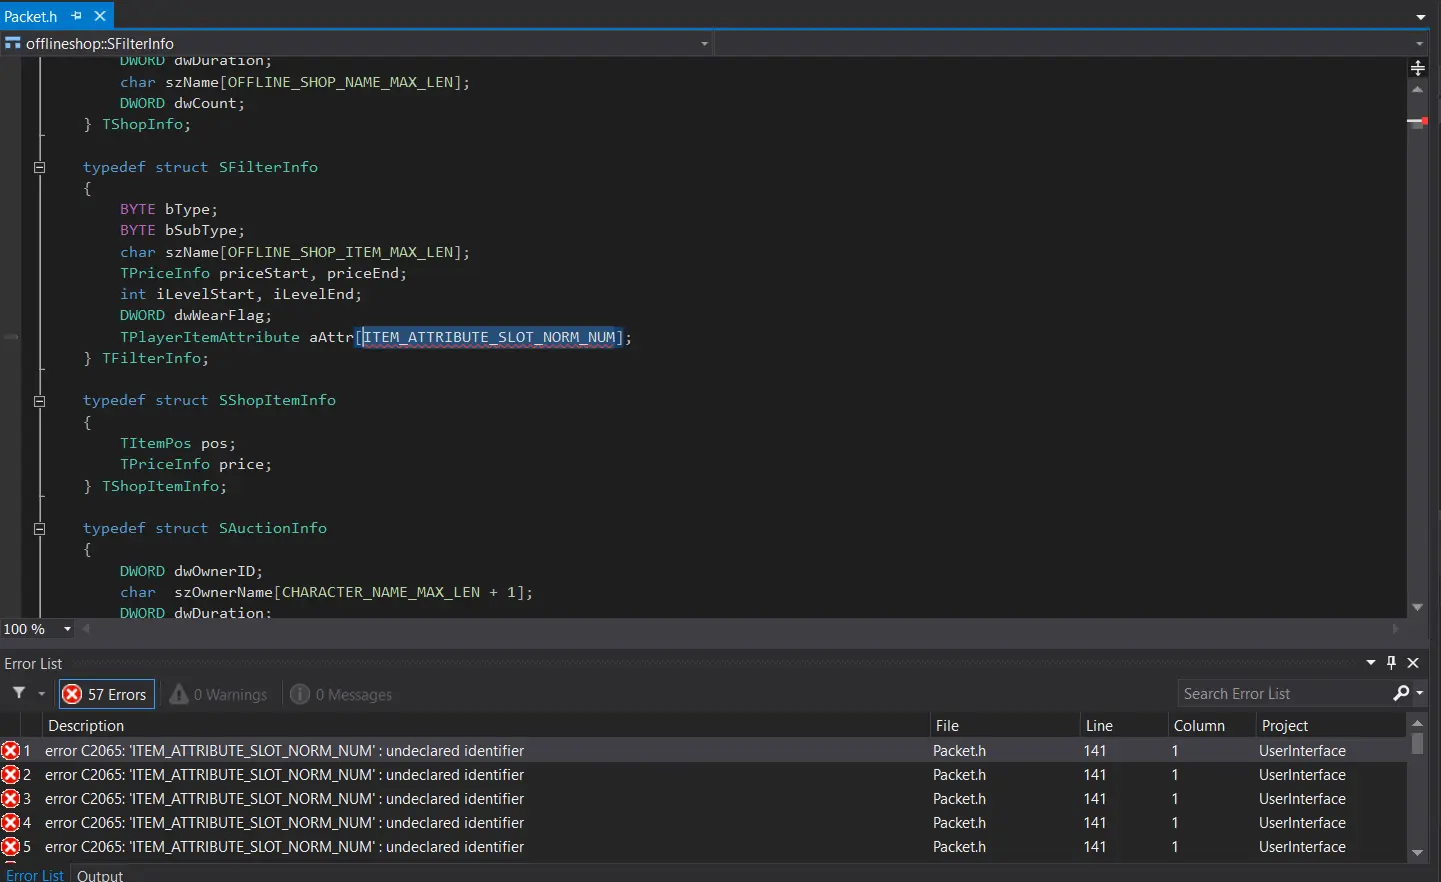Click the search magnifier icon in Error List

(1402, 694)
